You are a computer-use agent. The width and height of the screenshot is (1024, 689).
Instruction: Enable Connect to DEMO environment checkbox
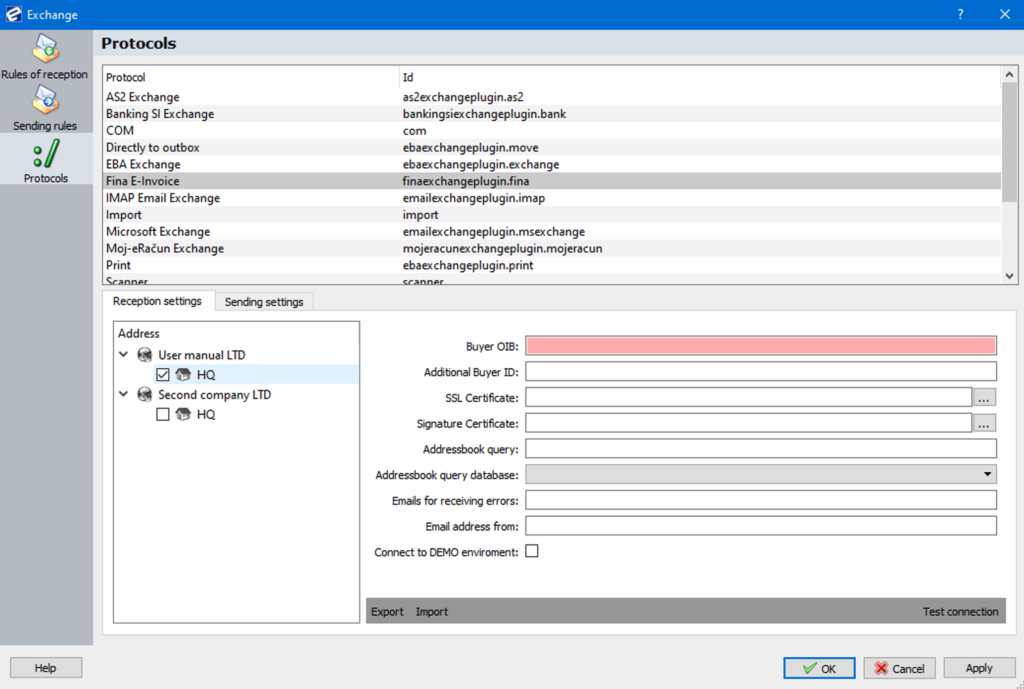[x=532, y=551]
